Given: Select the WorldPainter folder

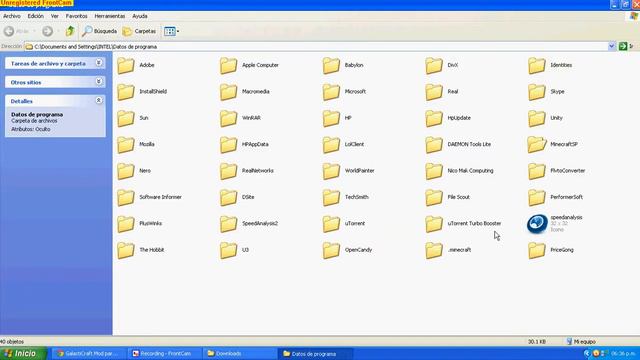Looking at the screenshot, I should click(349, 171).
